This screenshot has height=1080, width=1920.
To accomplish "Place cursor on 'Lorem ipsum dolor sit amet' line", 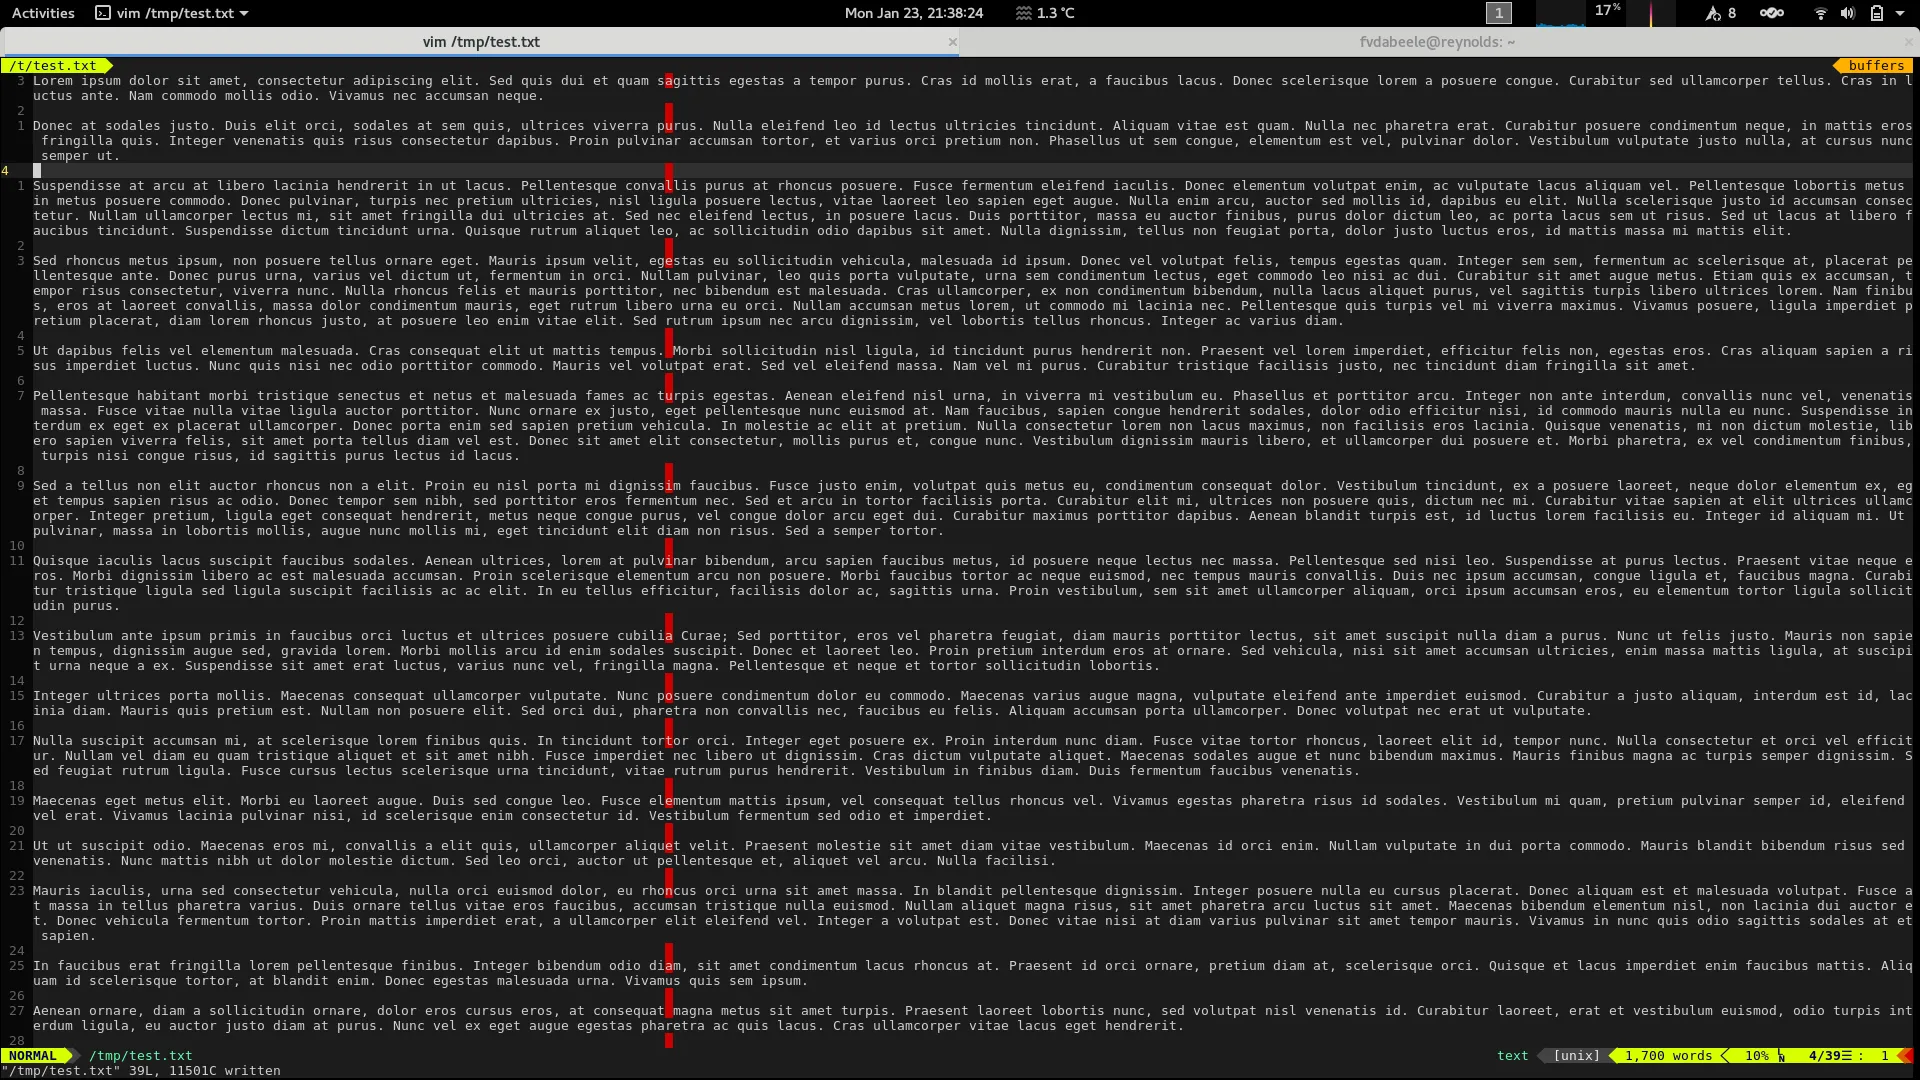I will [972, 88].
